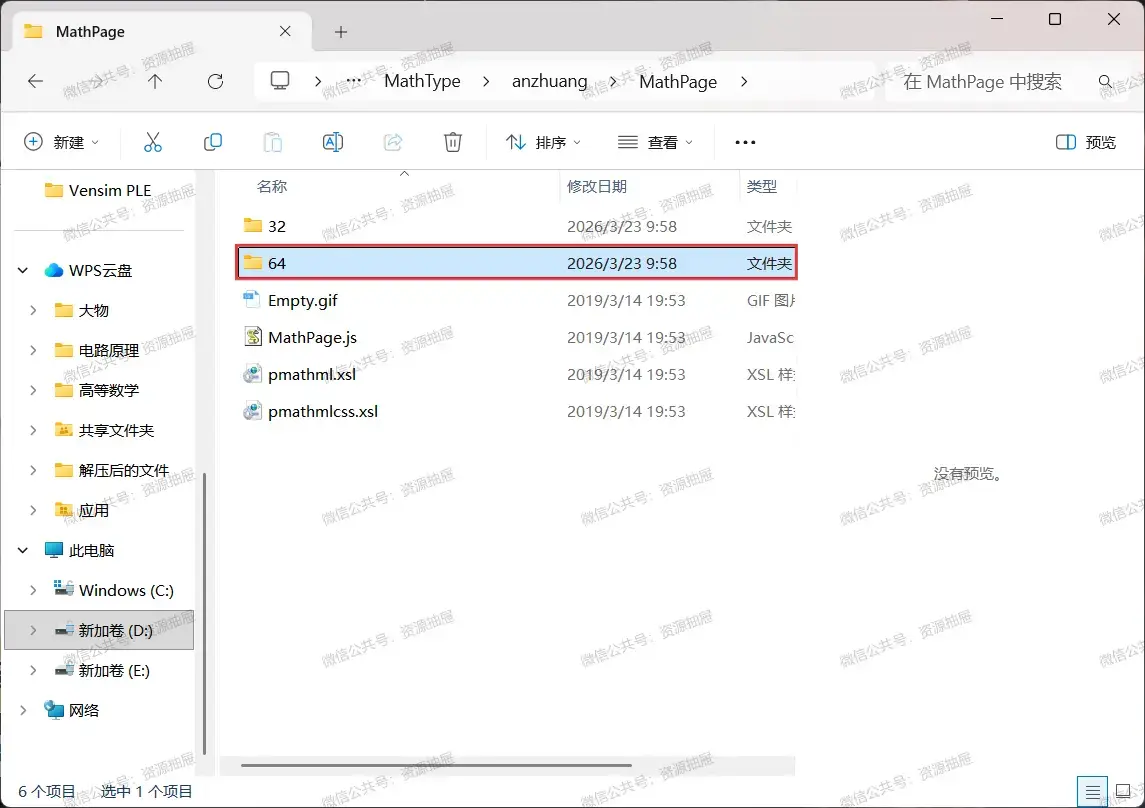The height and width of the screenshot is (808, 1145).
Task: Open the 排序 sort dropdown
Action: coord(543,142)
